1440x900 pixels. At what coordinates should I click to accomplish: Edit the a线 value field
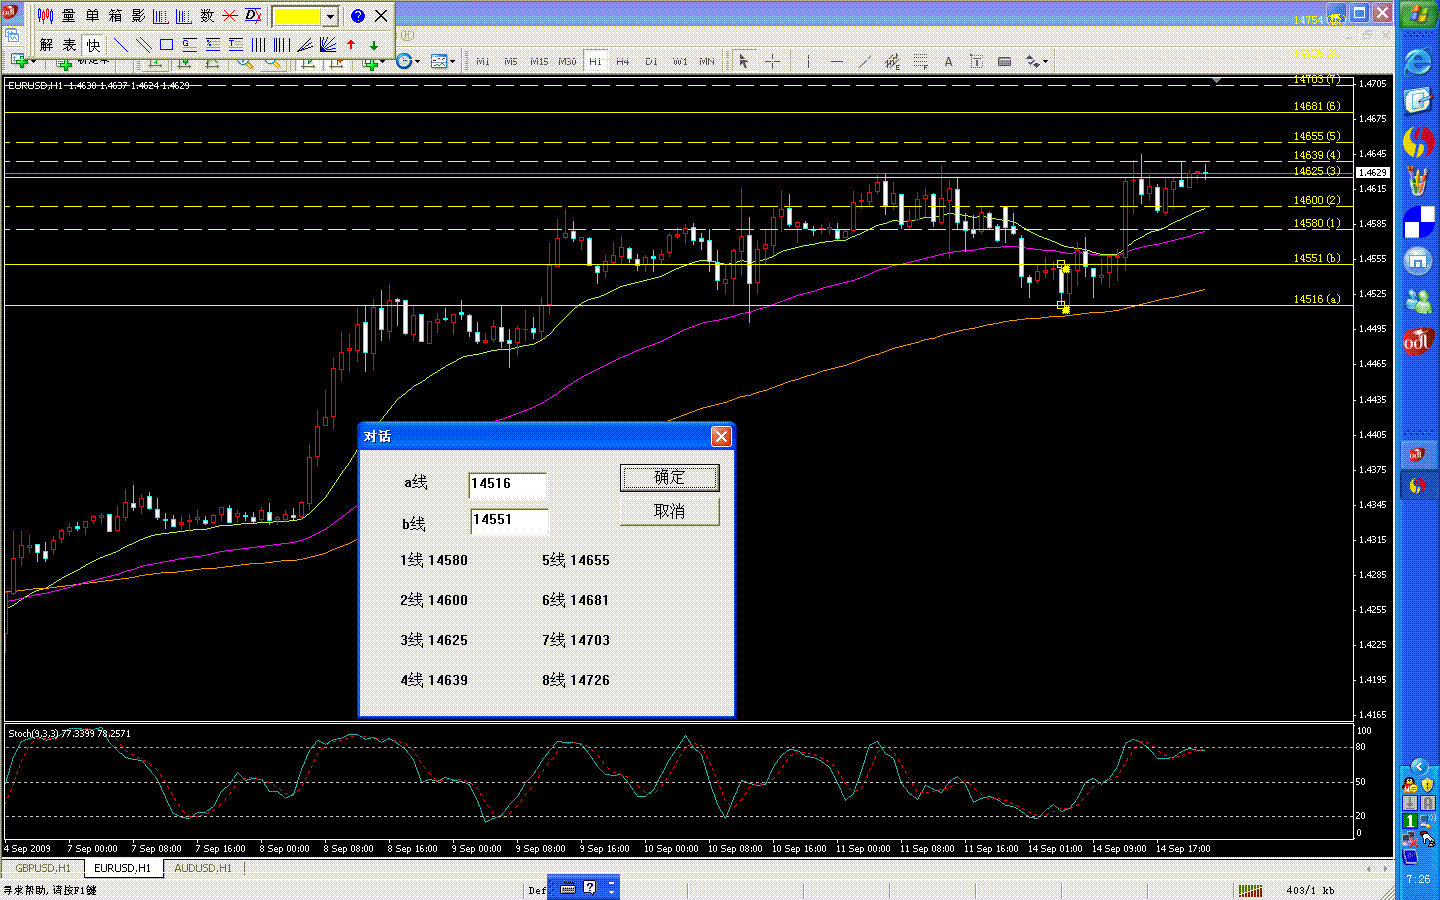coord(507,485)
